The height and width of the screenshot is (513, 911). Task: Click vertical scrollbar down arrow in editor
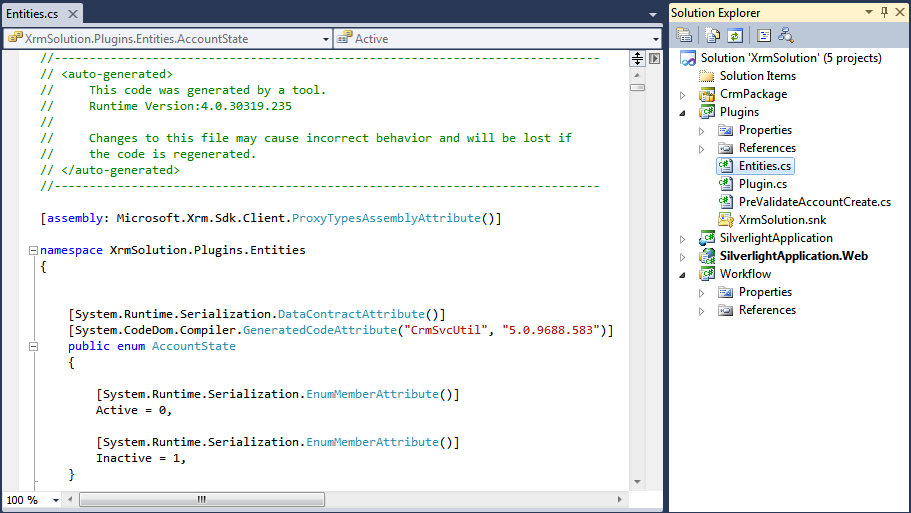pyautogui.click(x=637, y=482)
